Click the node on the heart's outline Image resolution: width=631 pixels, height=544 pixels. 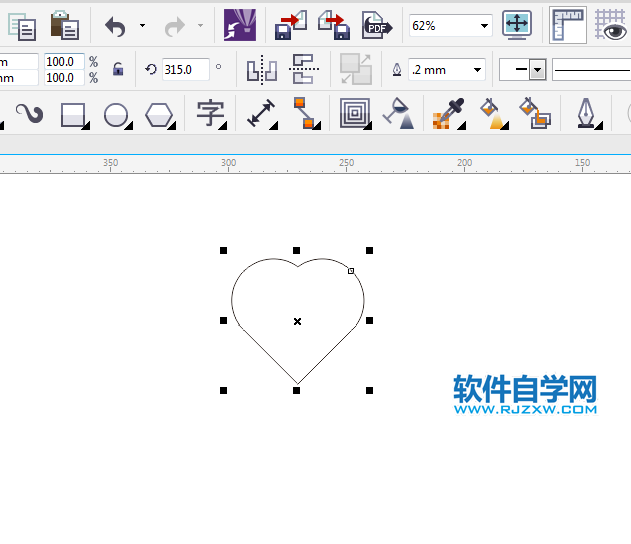click(x=351, y=271)
